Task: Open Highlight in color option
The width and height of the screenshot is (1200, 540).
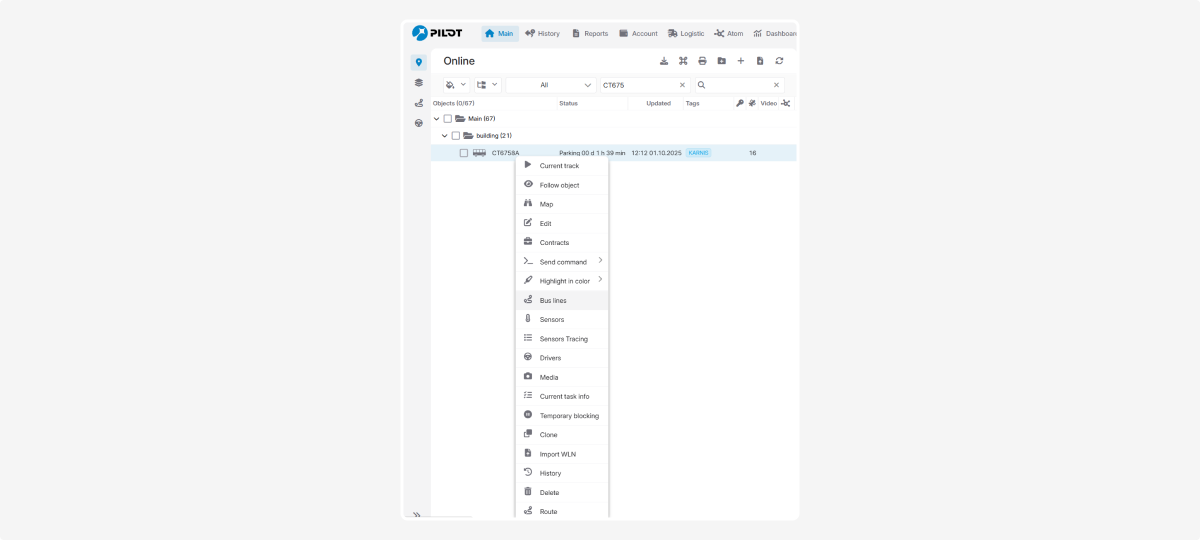Action: click(564, 281)
